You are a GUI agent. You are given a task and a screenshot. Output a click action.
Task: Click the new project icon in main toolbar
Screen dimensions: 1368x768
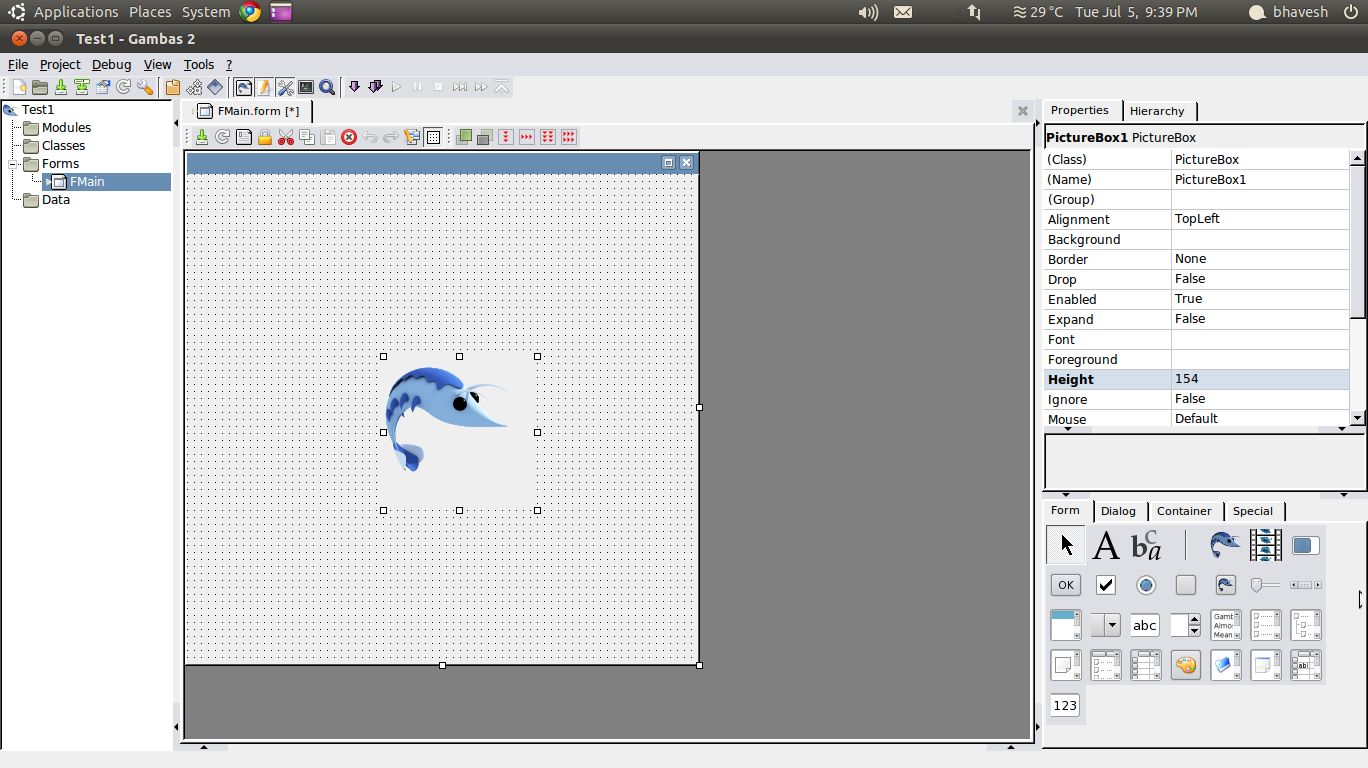[19, 87]
